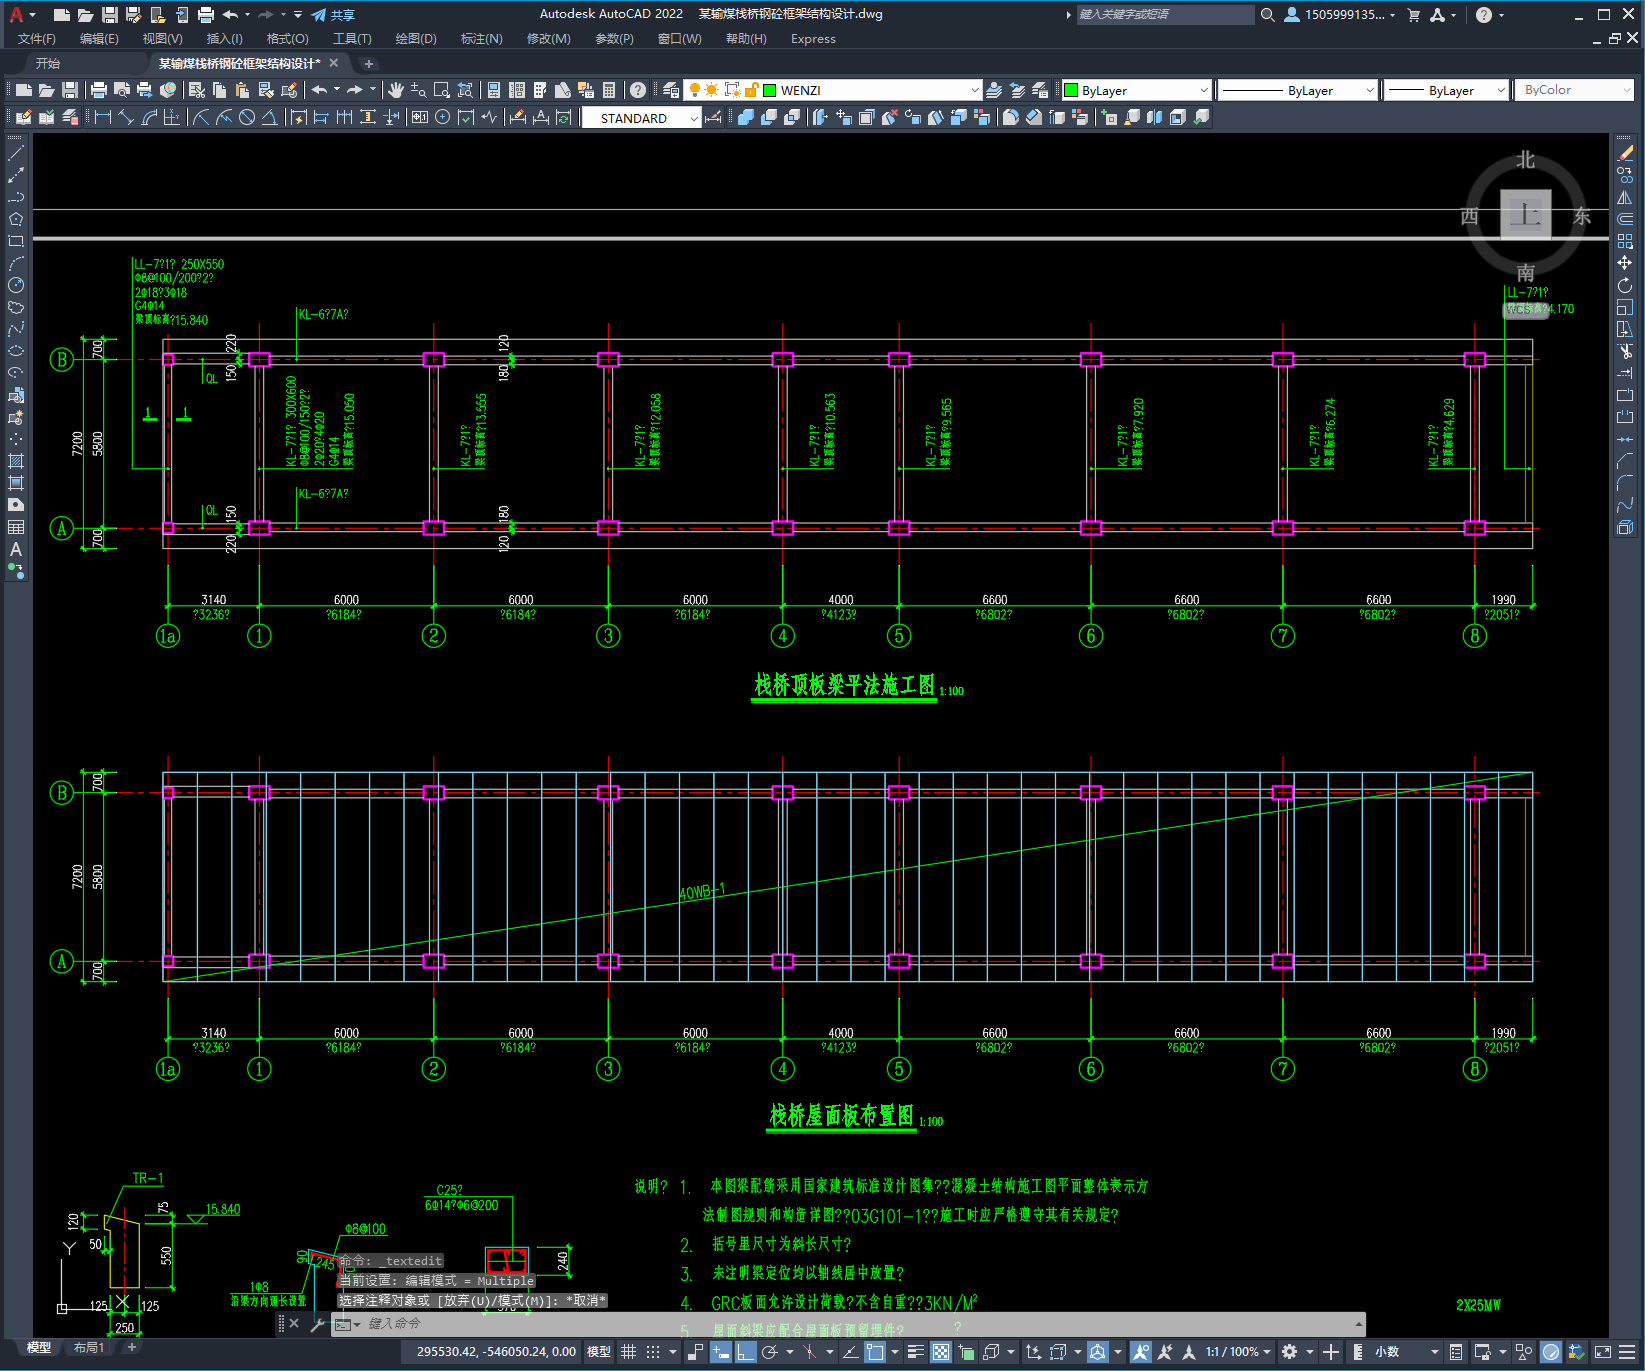
Task: Click the New drawing icon in quick access bar
Action: point(62,15)
